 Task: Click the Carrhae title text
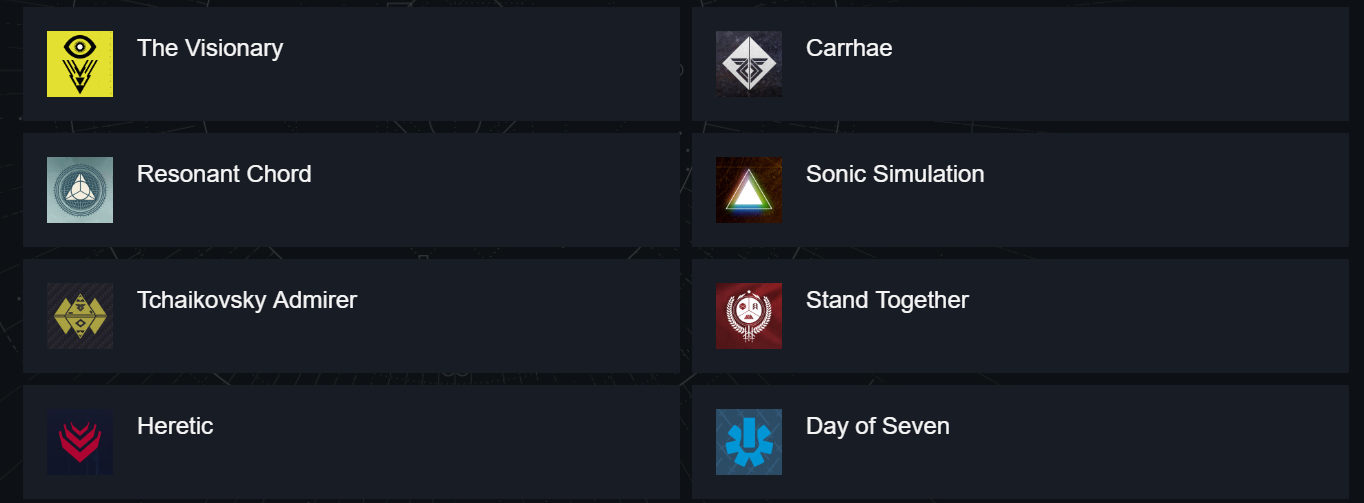point(849,48)
